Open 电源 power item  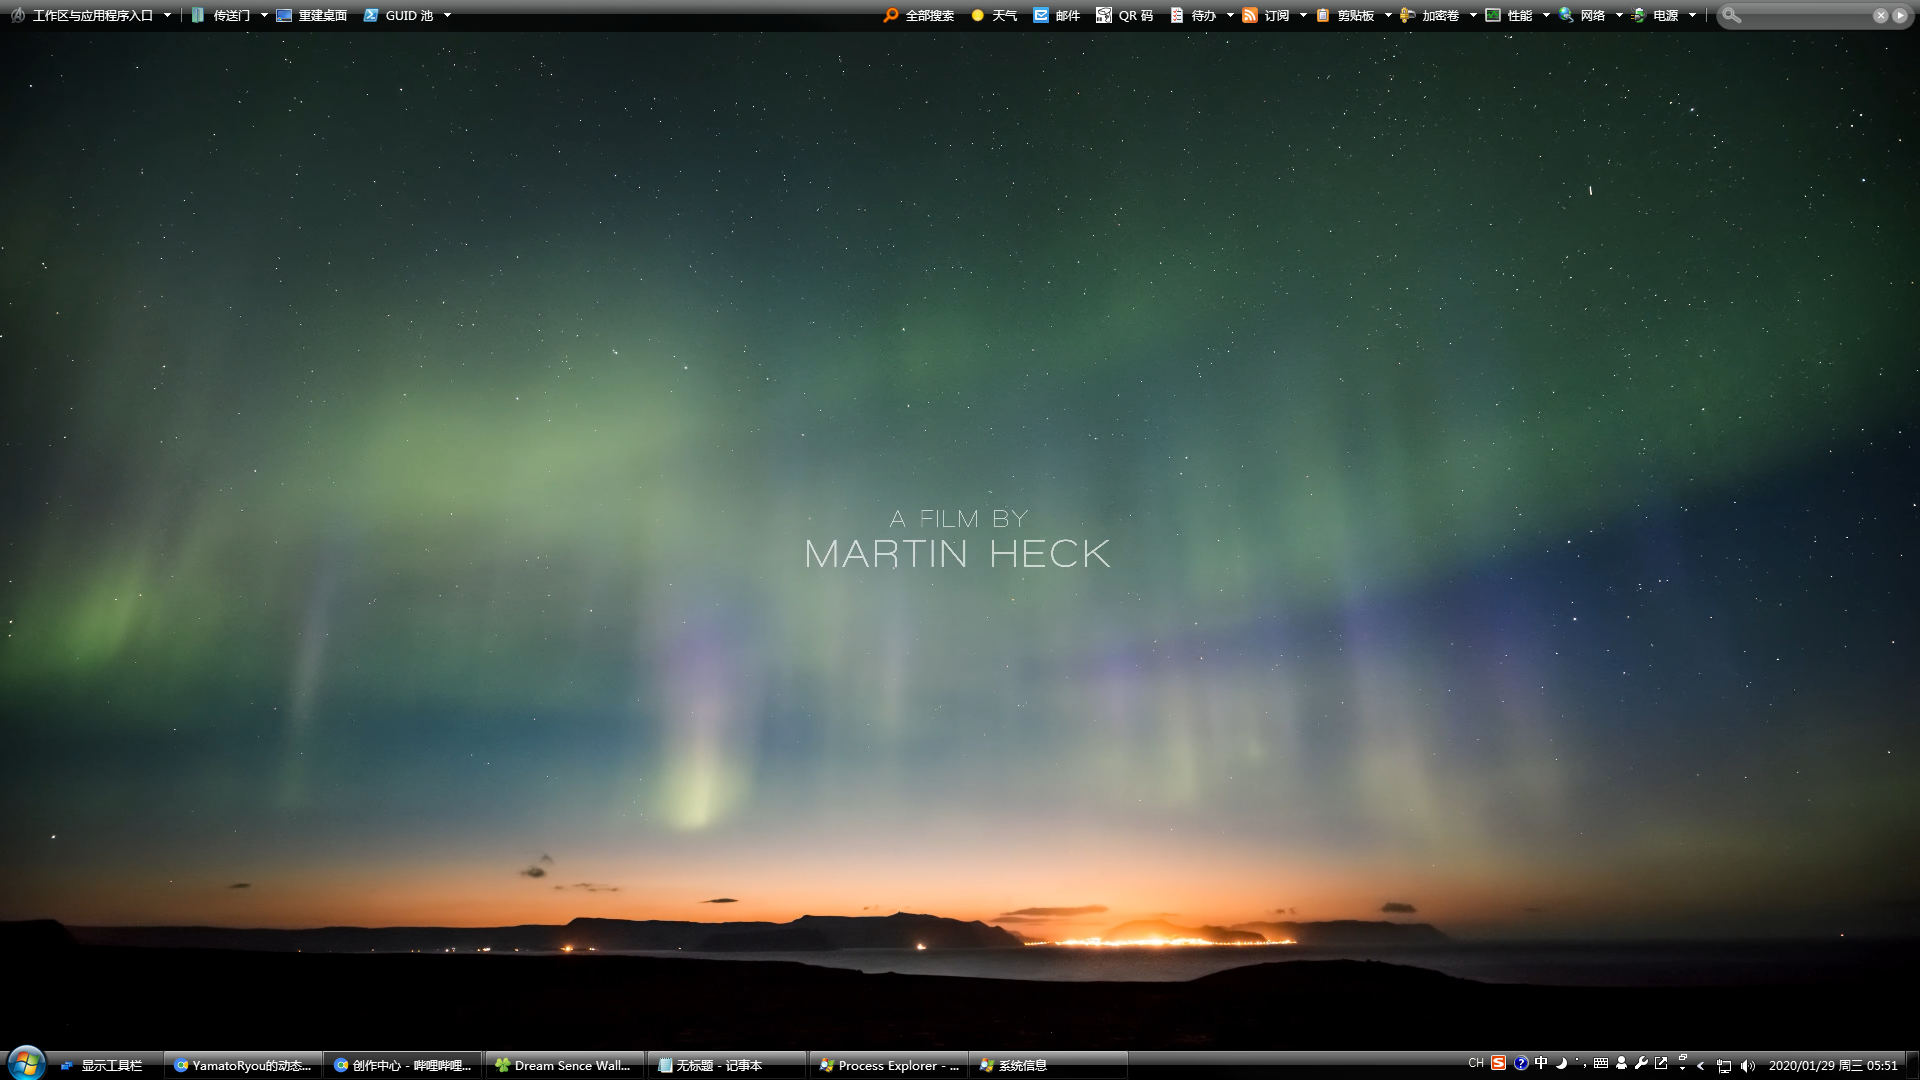(1655, 15)
